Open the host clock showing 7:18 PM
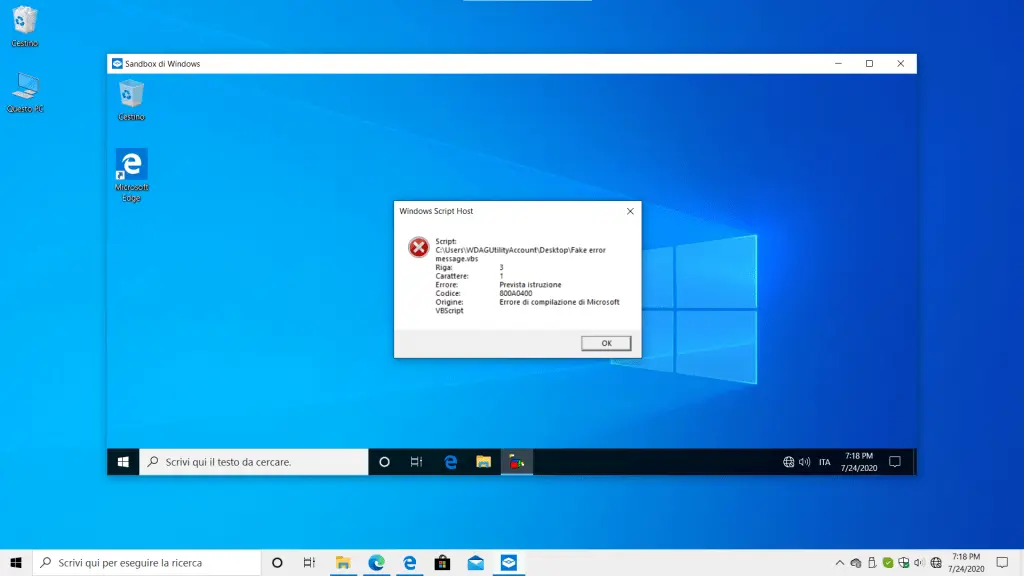 click(966, 562)
